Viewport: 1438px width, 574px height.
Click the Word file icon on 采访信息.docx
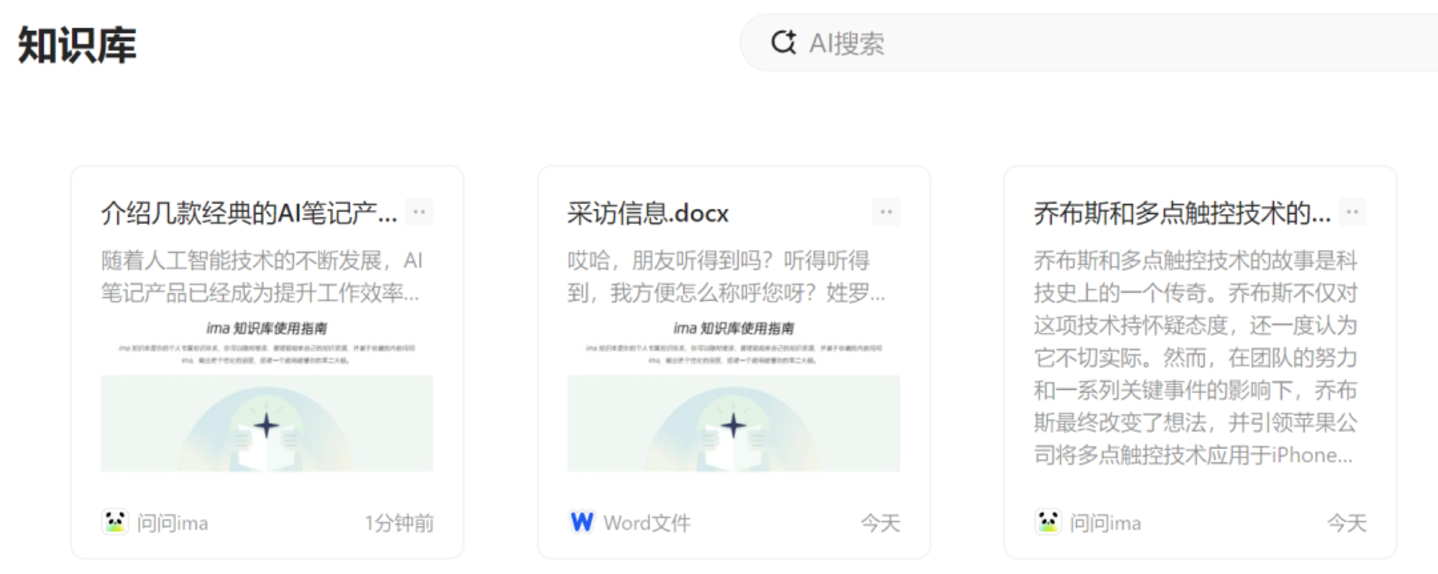[581, 522]
